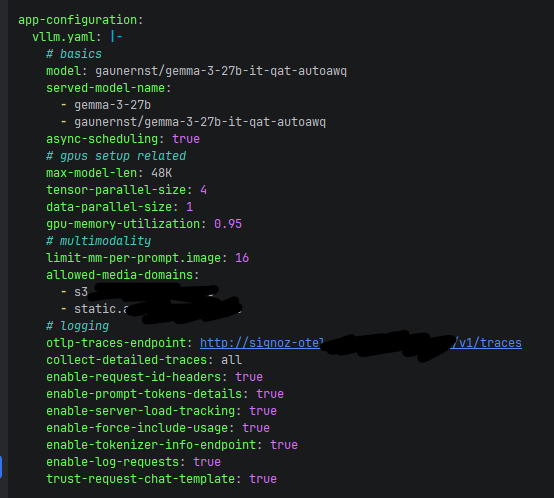Click data-parallel-size value 1

tap(189, 207)
